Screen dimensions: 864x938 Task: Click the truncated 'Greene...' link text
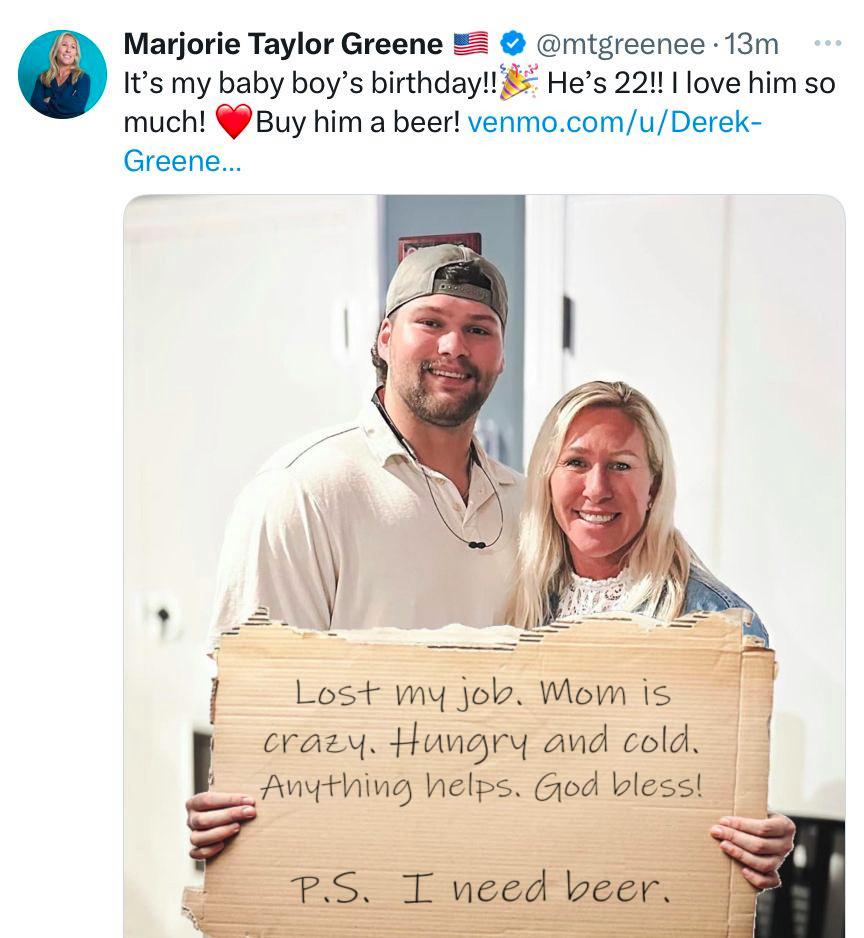tap(182, 161)
